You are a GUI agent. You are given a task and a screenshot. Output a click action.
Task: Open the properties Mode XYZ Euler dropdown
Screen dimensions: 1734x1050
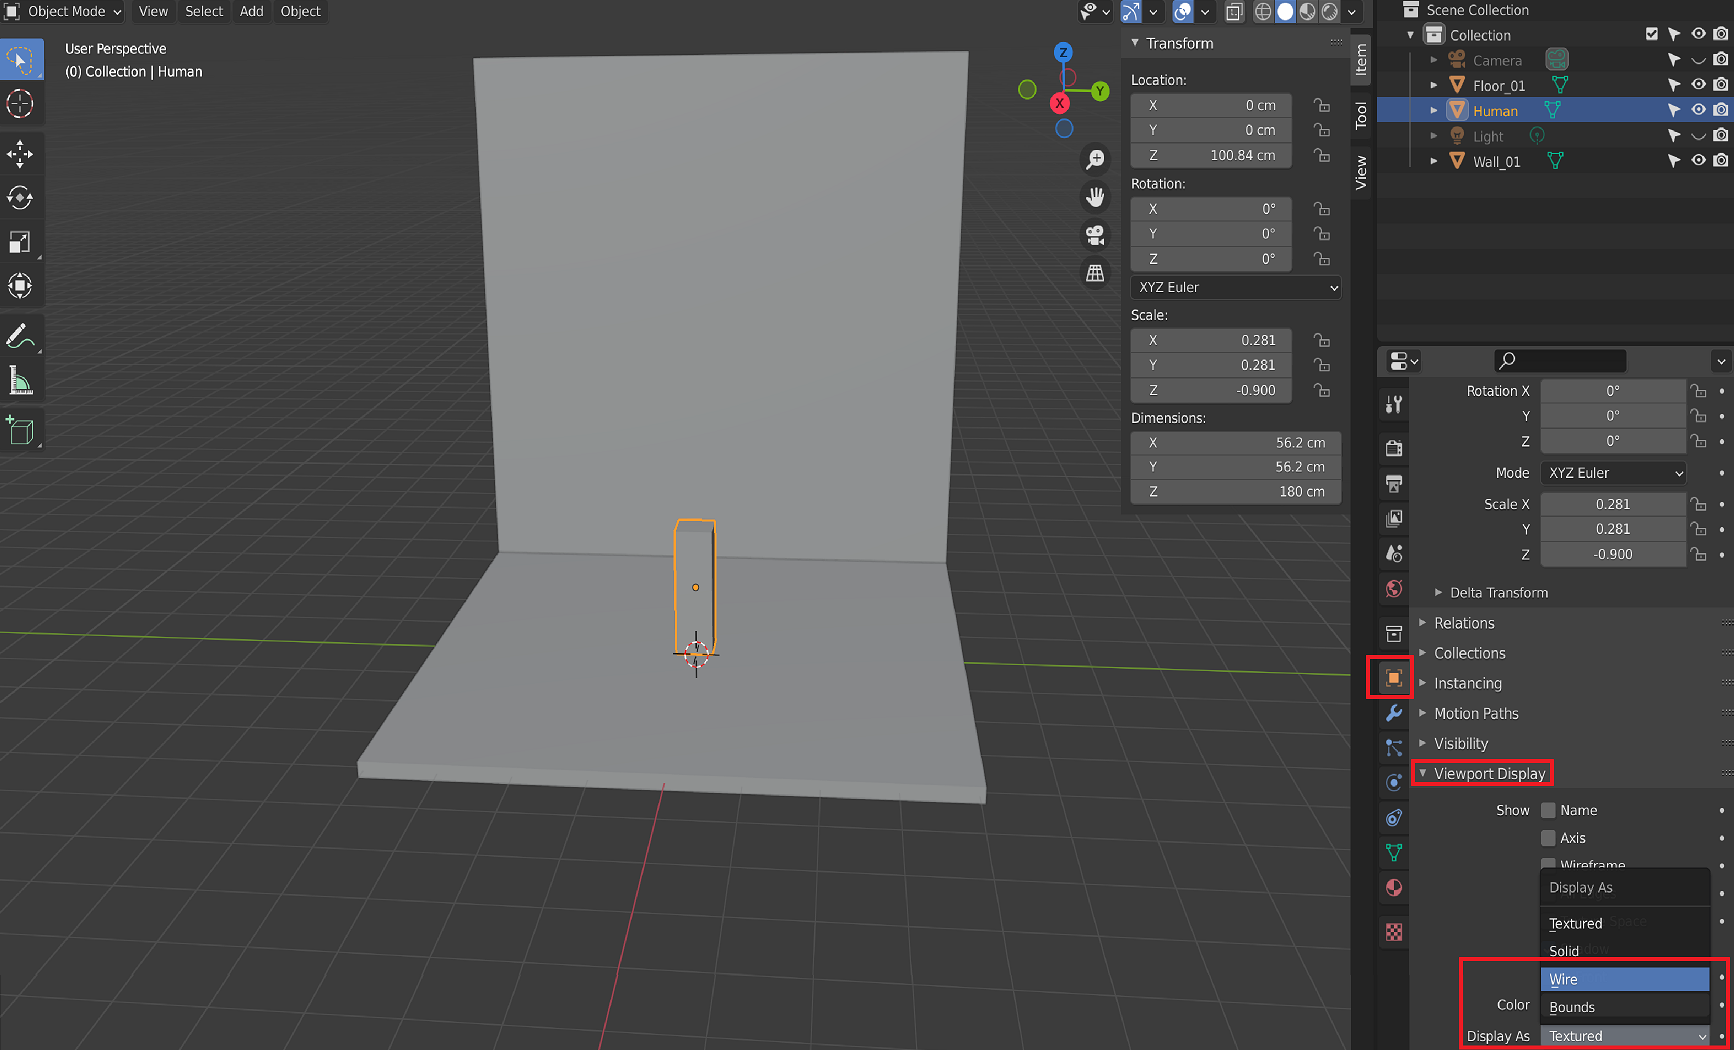pyautogui.click(x=1614, y=473)
